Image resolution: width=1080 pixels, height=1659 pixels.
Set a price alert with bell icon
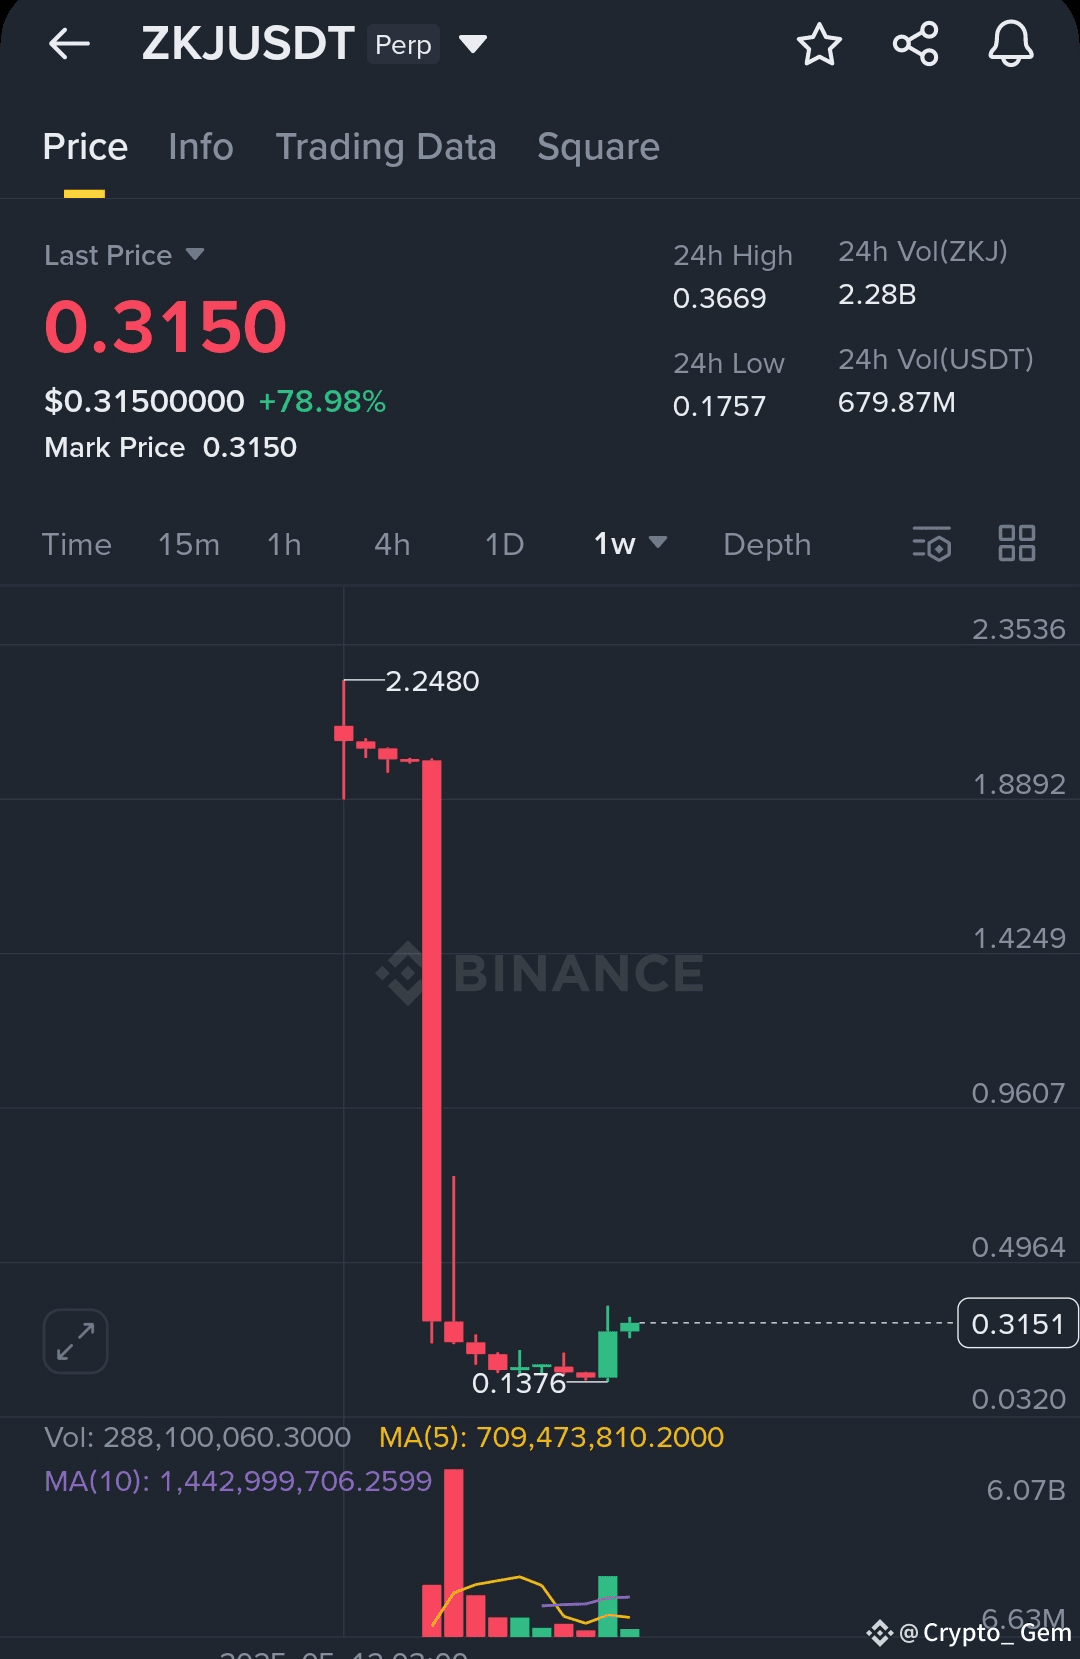coord(1011,44)
